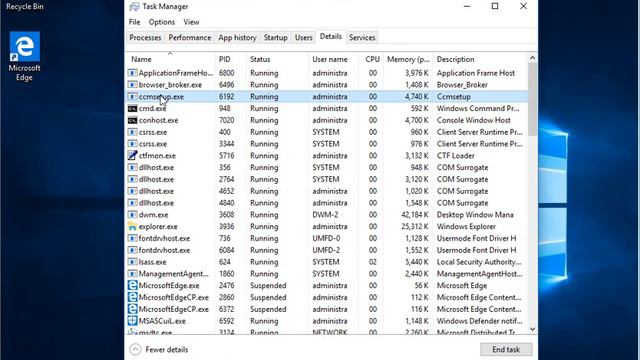Click the cmd.exe process icon
This screenshot has width=640, height=360.
click(x=132, y=109)
